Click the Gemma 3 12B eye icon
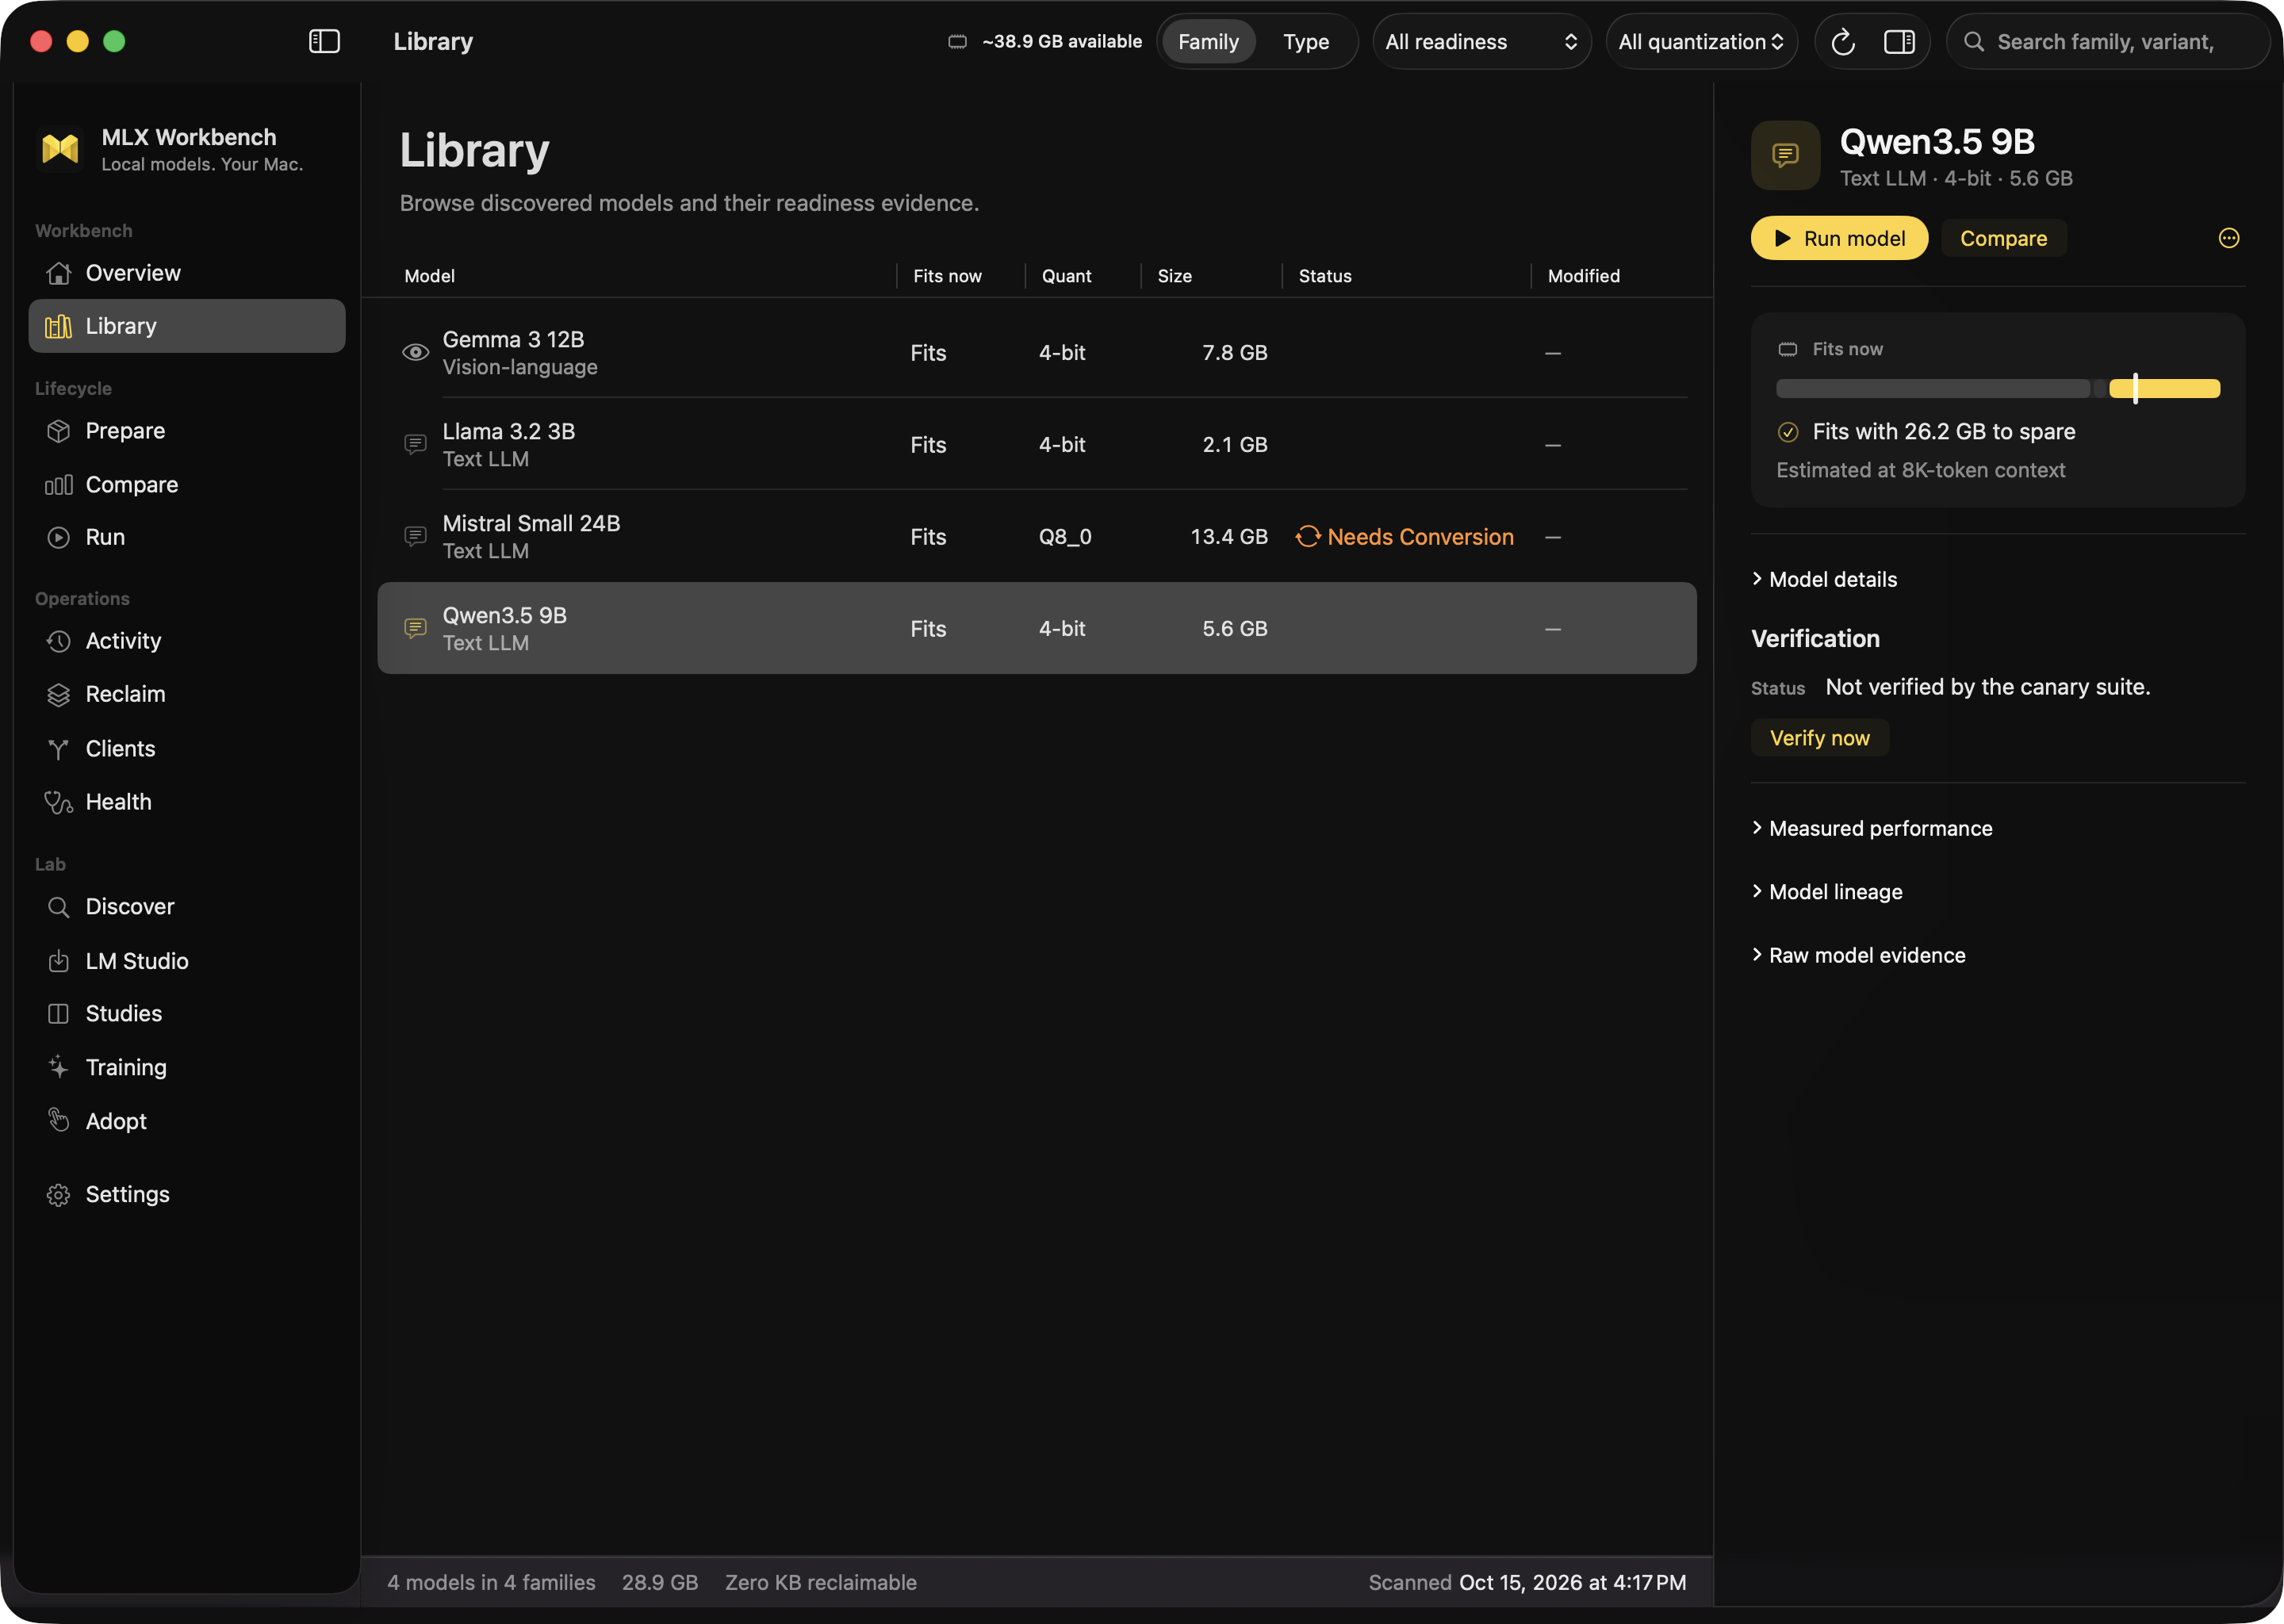Screen dimensions: 2284x1624 coord(415,353)
